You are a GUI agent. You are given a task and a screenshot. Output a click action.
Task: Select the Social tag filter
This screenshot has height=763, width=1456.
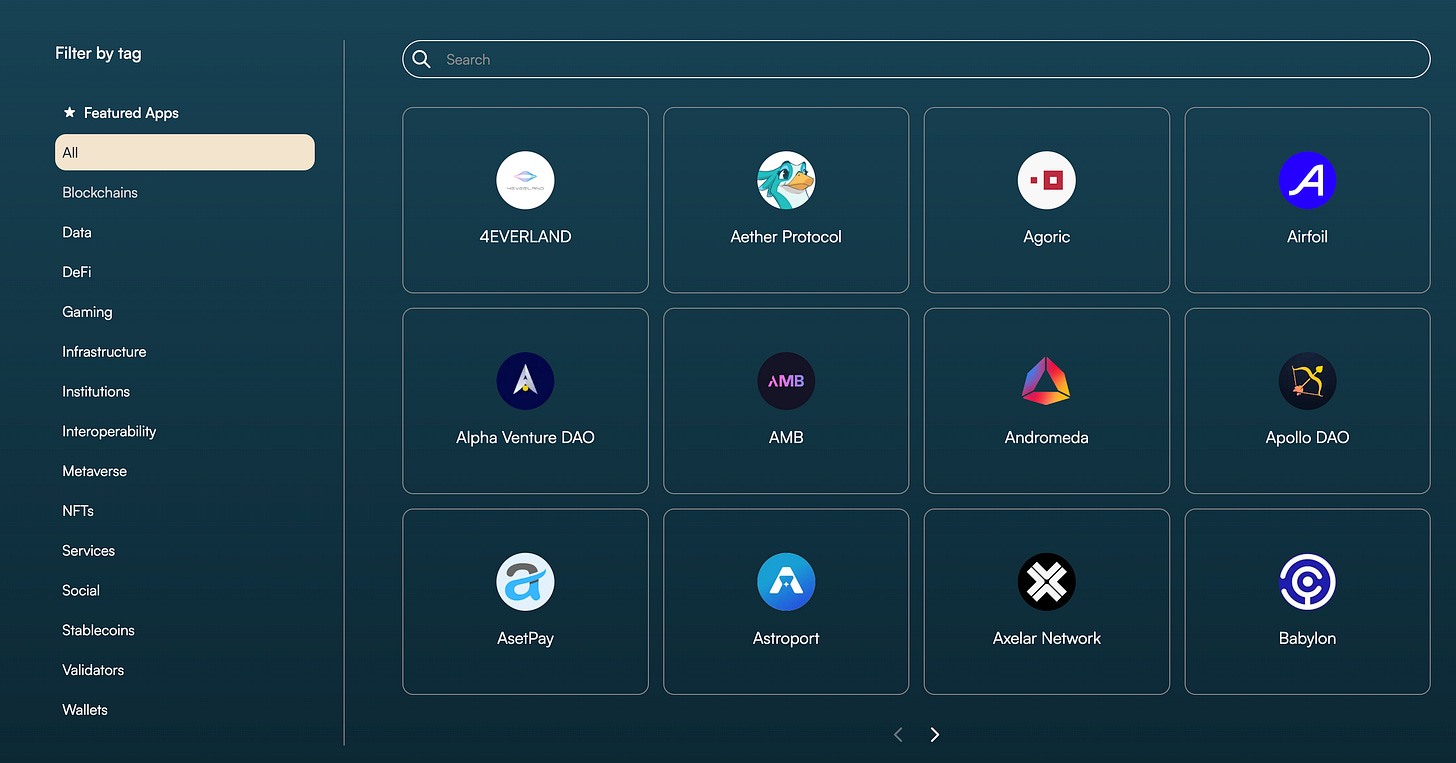(81, 591)
